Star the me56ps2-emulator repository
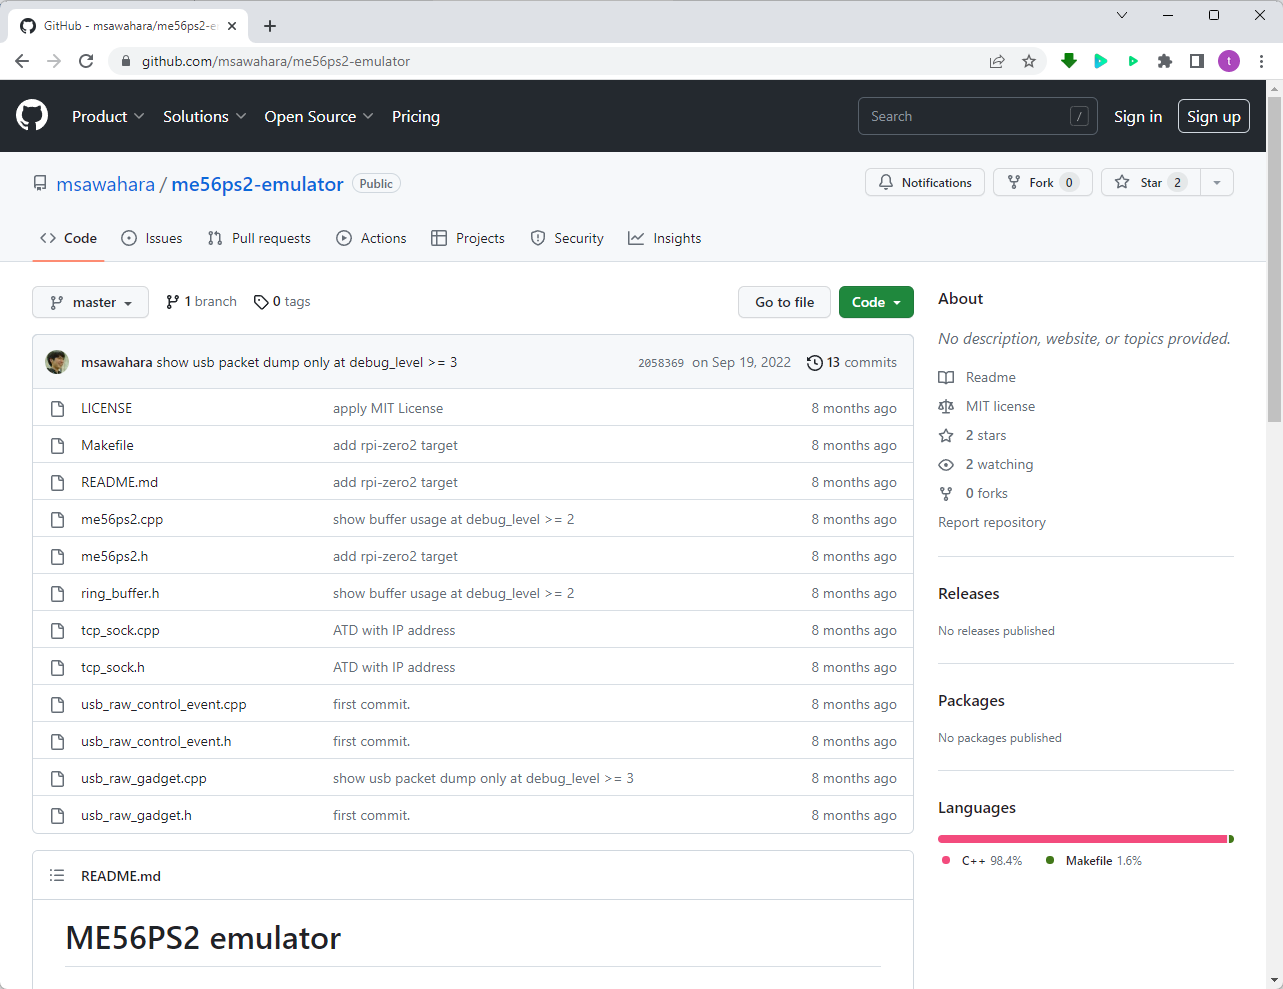The image size is (1283, 989). (x=1151, y=182)
